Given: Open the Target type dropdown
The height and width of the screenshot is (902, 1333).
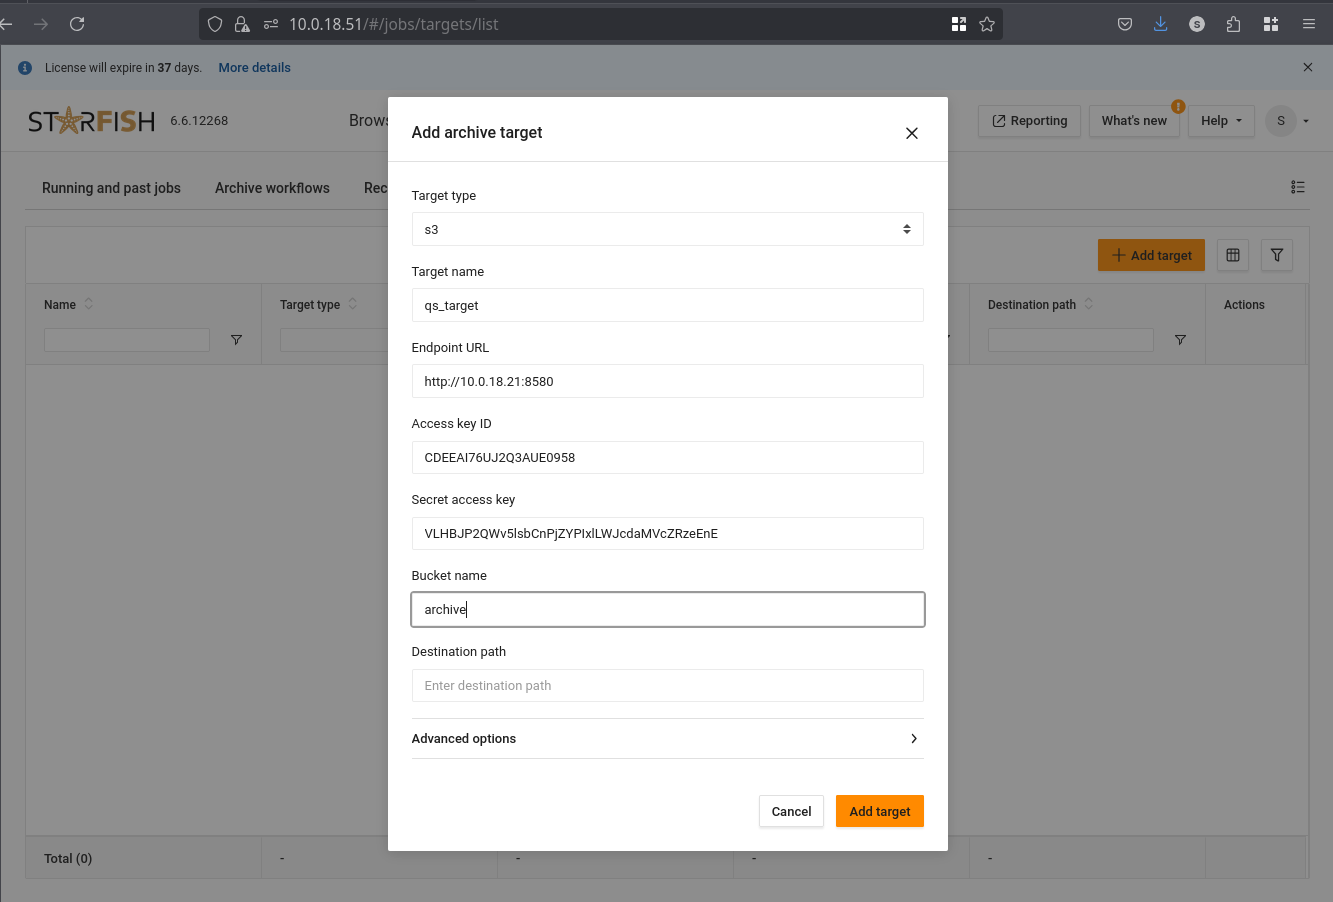Looking at the screenshot, I should tap(667, 229).
